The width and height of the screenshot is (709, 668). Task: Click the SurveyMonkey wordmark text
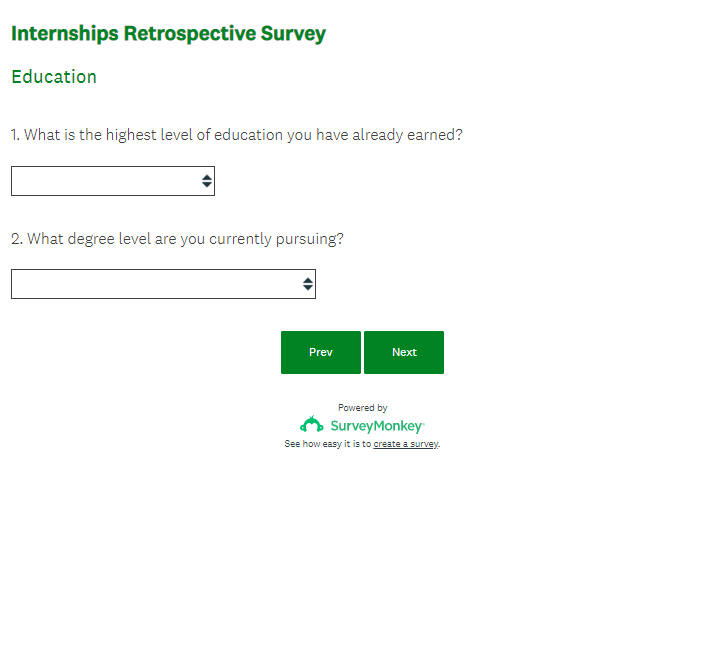376,426
